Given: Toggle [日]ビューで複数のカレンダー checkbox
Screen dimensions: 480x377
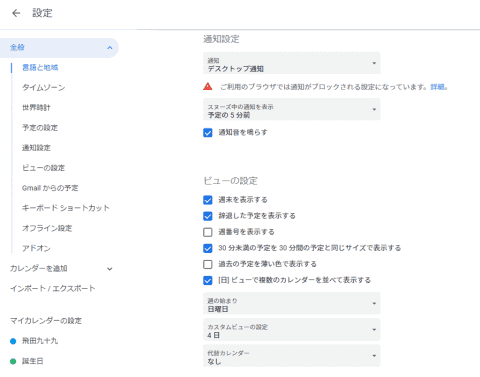Looking at the screenshot, I should click(208, 280).
